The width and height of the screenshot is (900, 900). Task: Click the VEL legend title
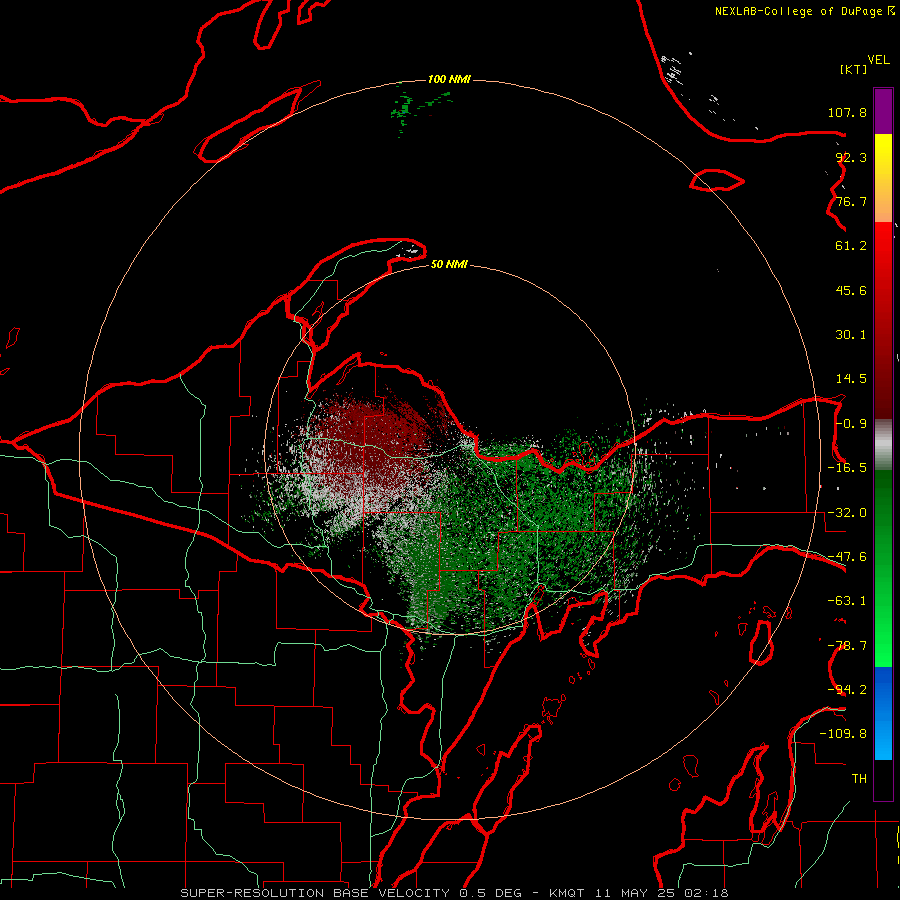click(878, 60)
